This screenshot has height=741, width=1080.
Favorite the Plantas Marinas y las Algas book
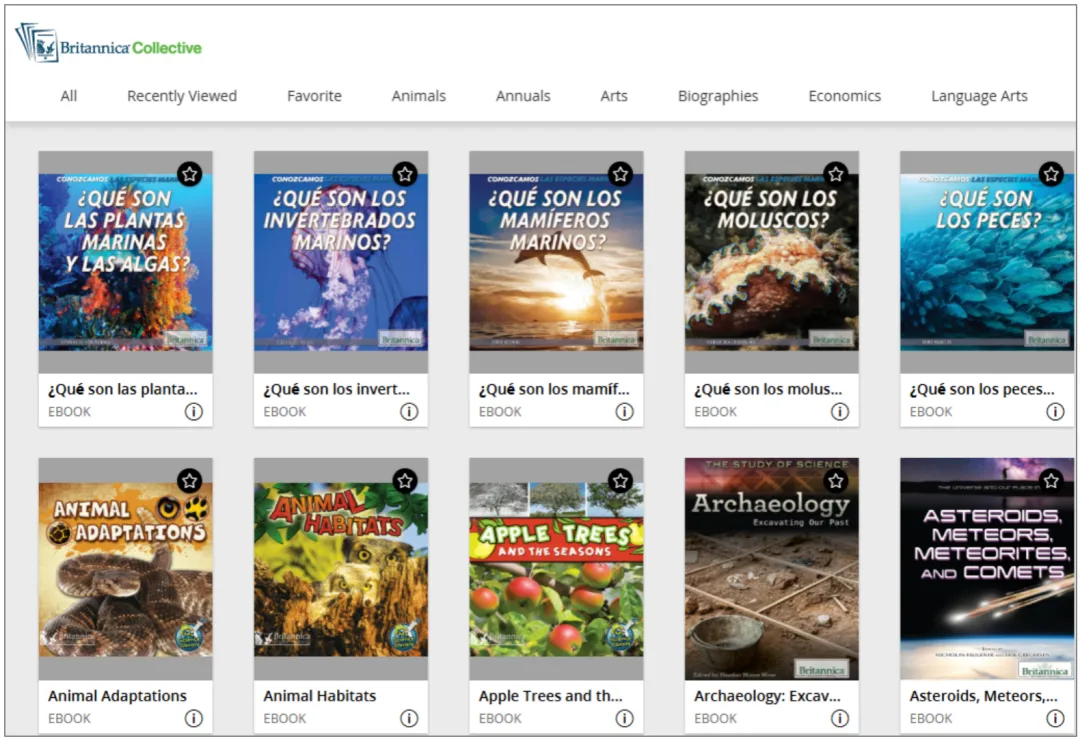tap(189, 174)
